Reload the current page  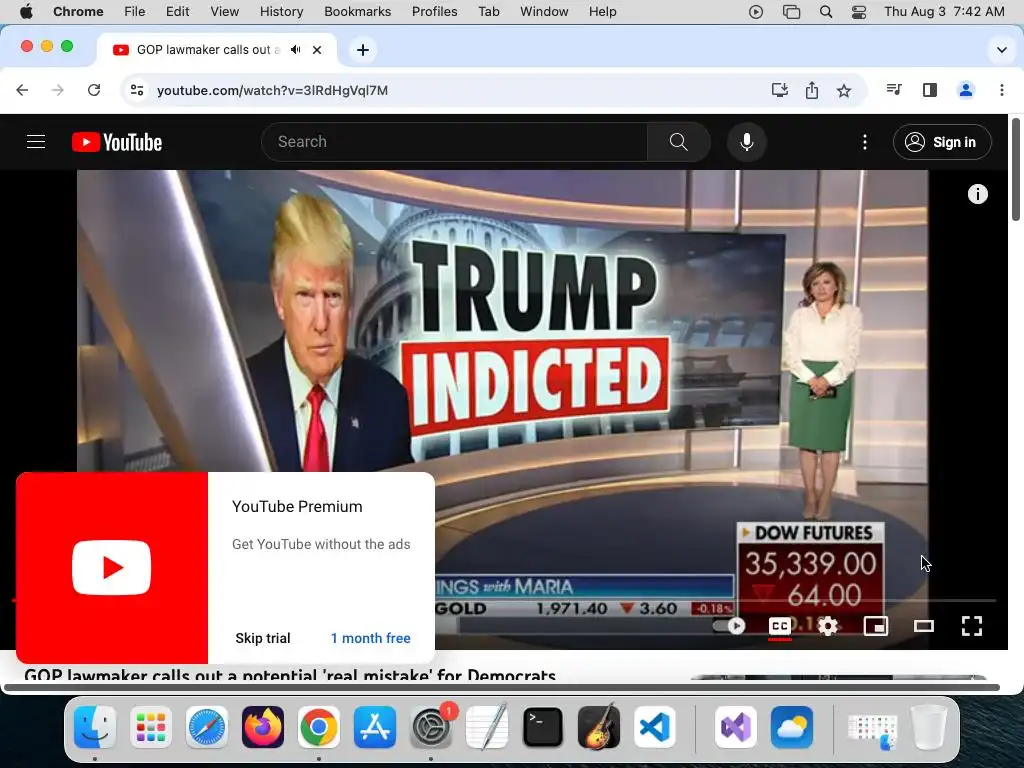point(93,90)
